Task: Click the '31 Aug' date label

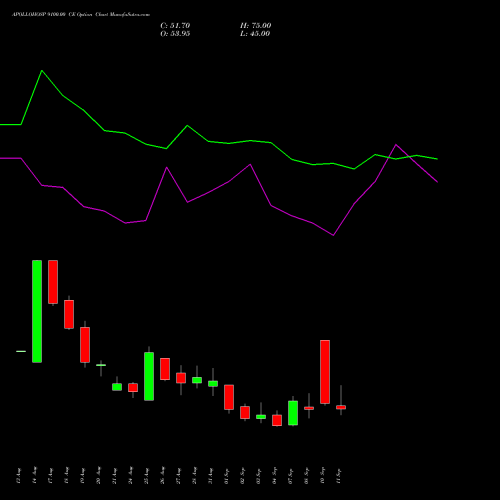Action: (x=211, y=475)
